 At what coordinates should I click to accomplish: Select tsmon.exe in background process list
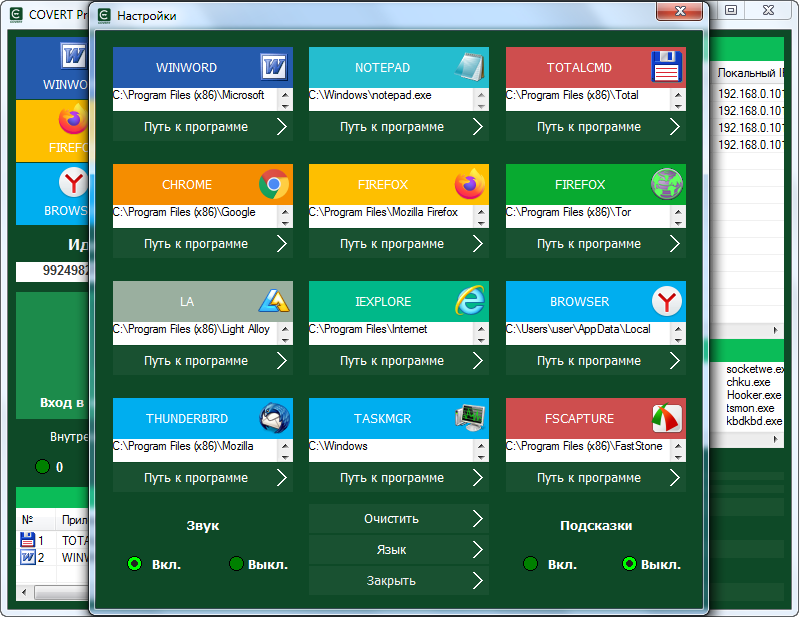tap(750, 408)
